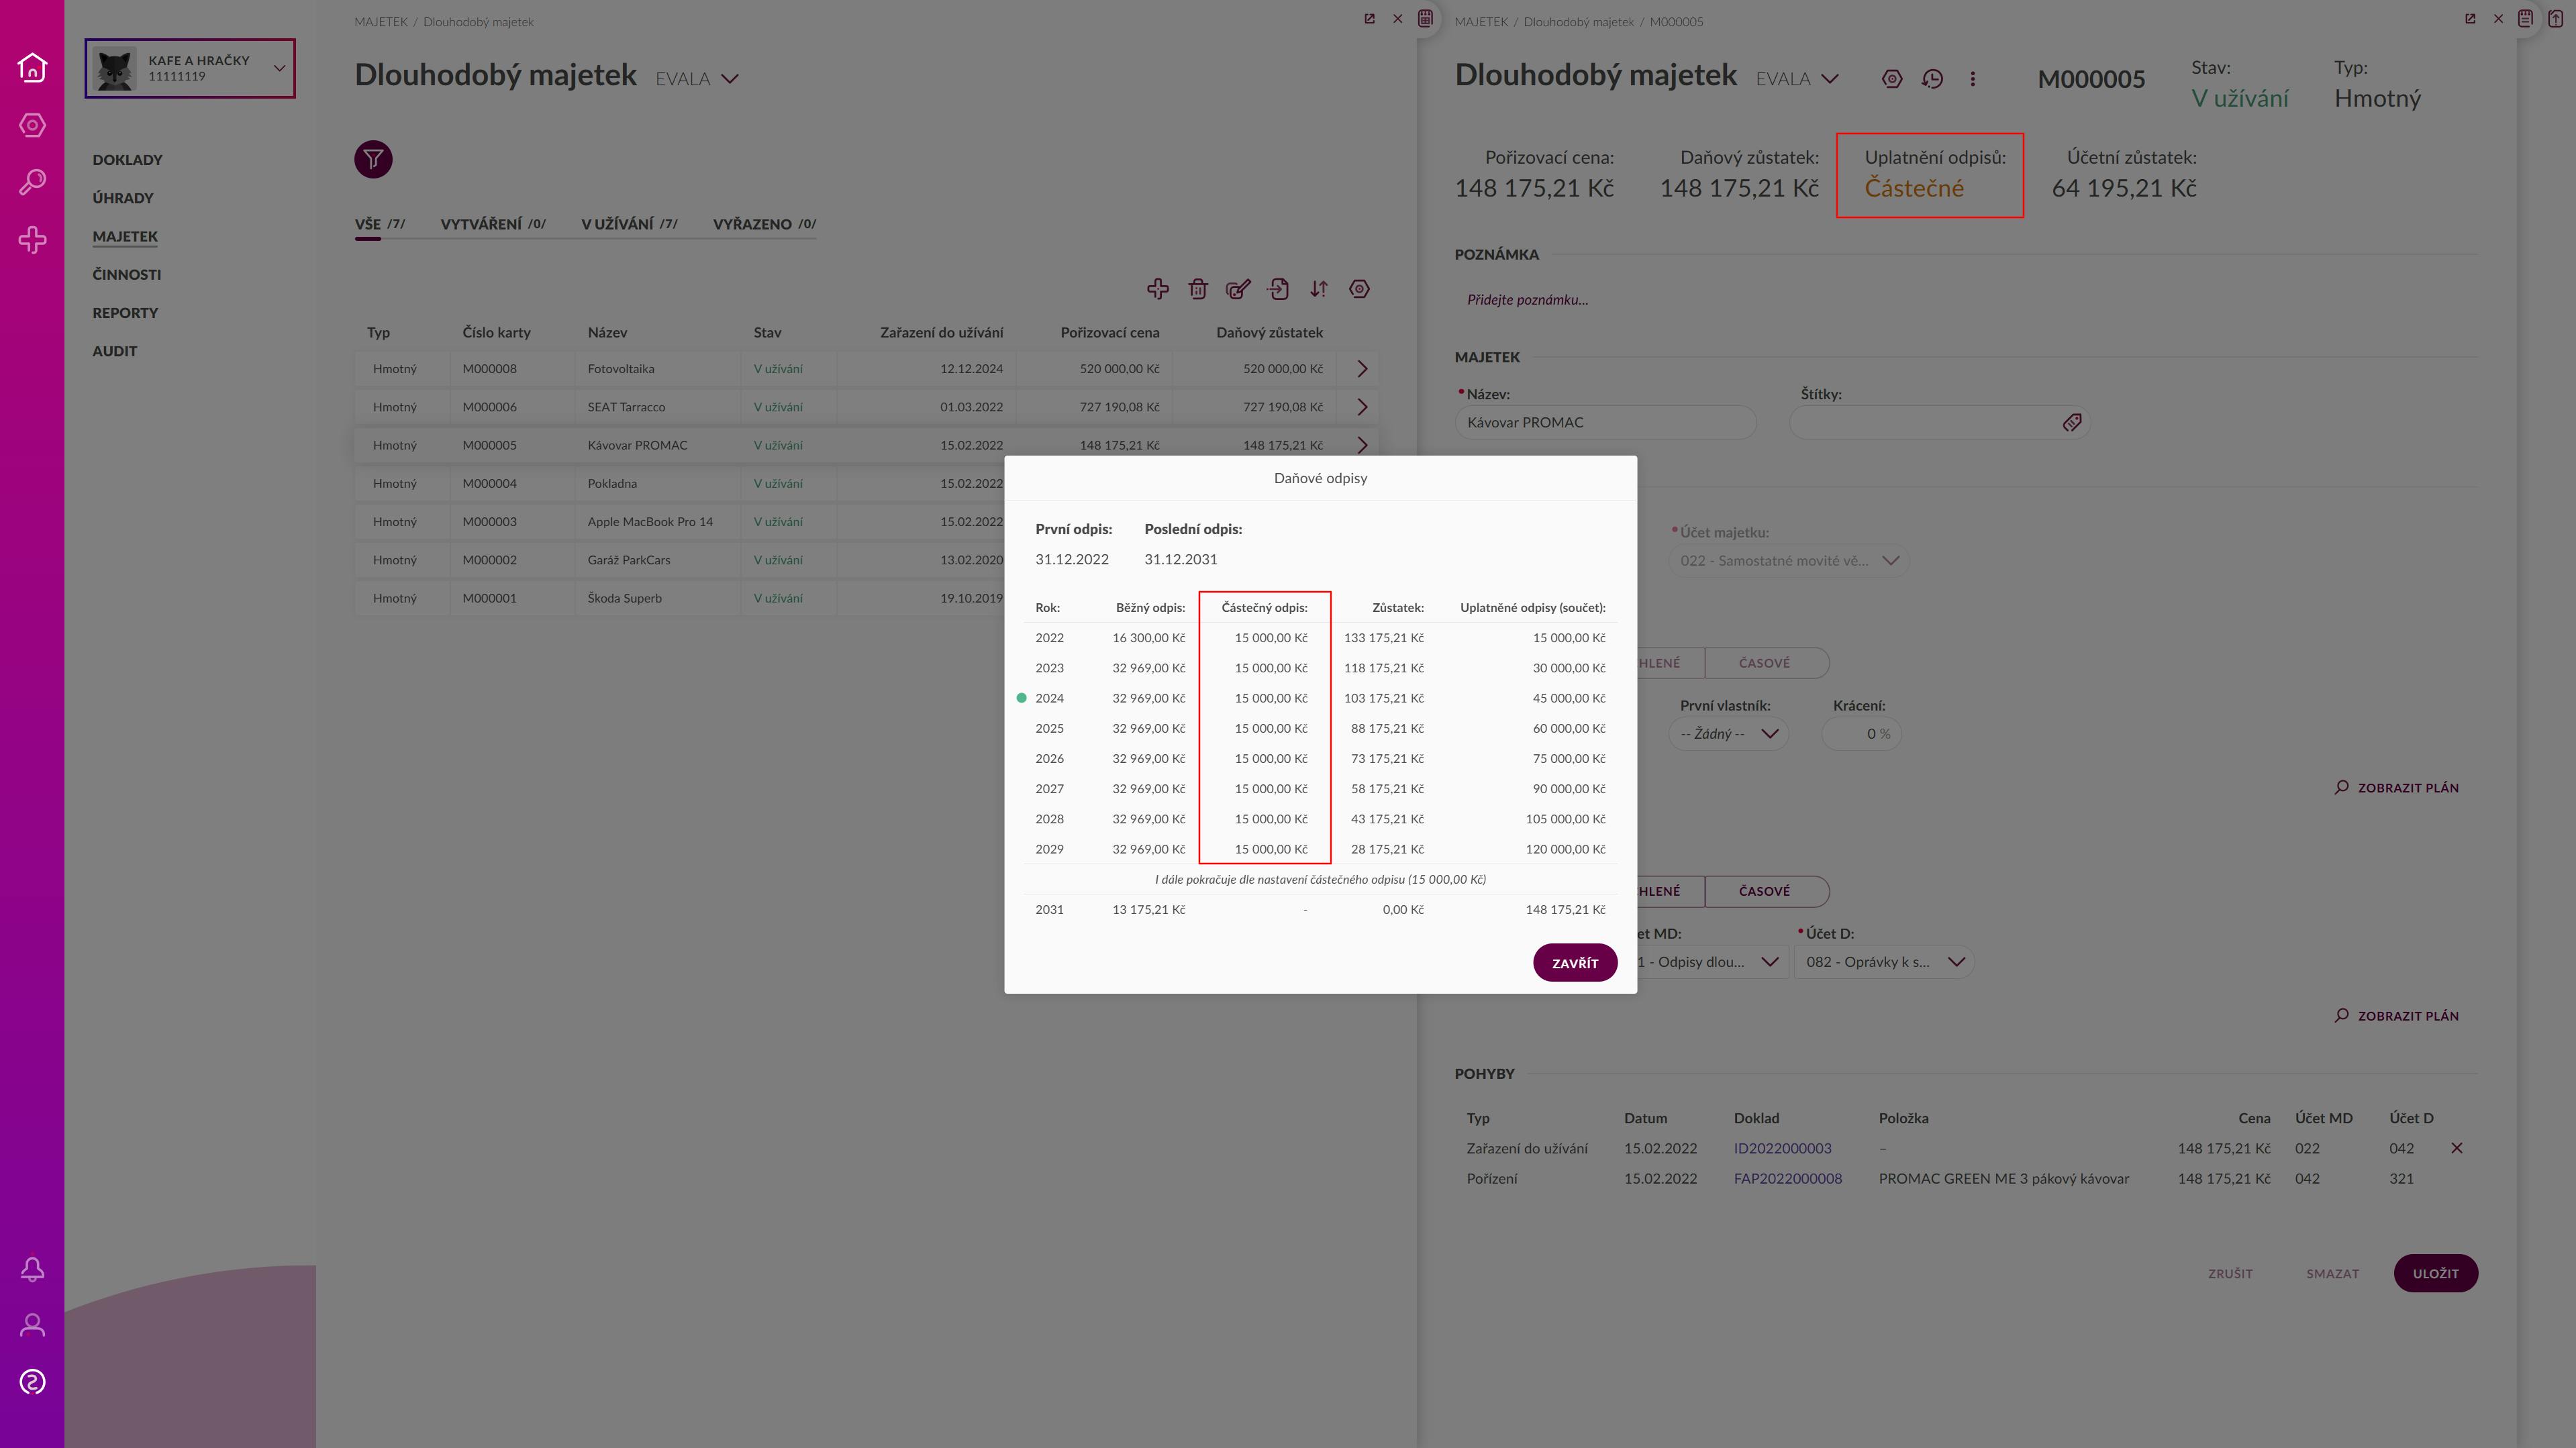Image resolution: width=2576 pixels, height=1448 pixels.
Task: Expand the Účet MD dropdown (Odpisy dlou...)
Action: pyautogui.click(x=1712, y=962)
